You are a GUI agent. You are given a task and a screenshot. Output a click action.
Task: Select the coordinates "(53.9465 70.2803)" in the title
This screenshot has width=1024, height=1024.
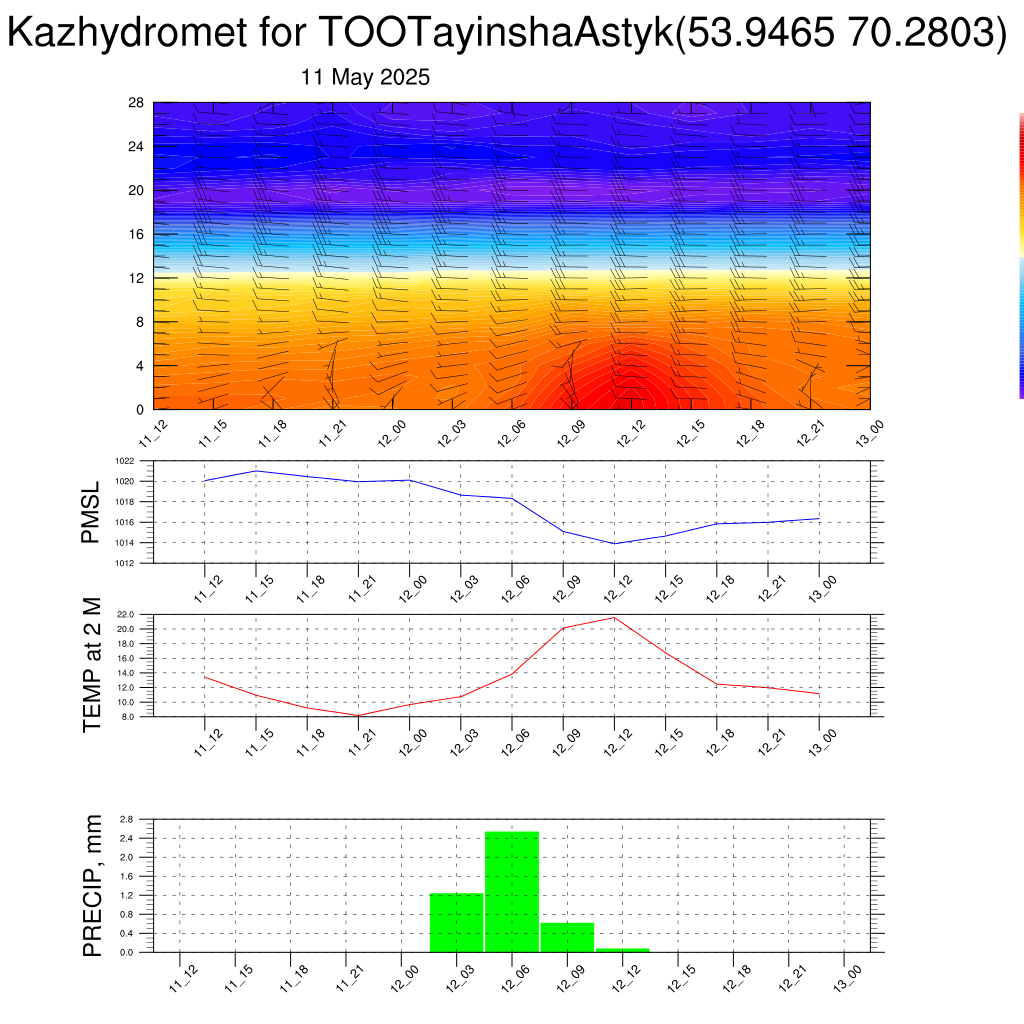(841, 32)
